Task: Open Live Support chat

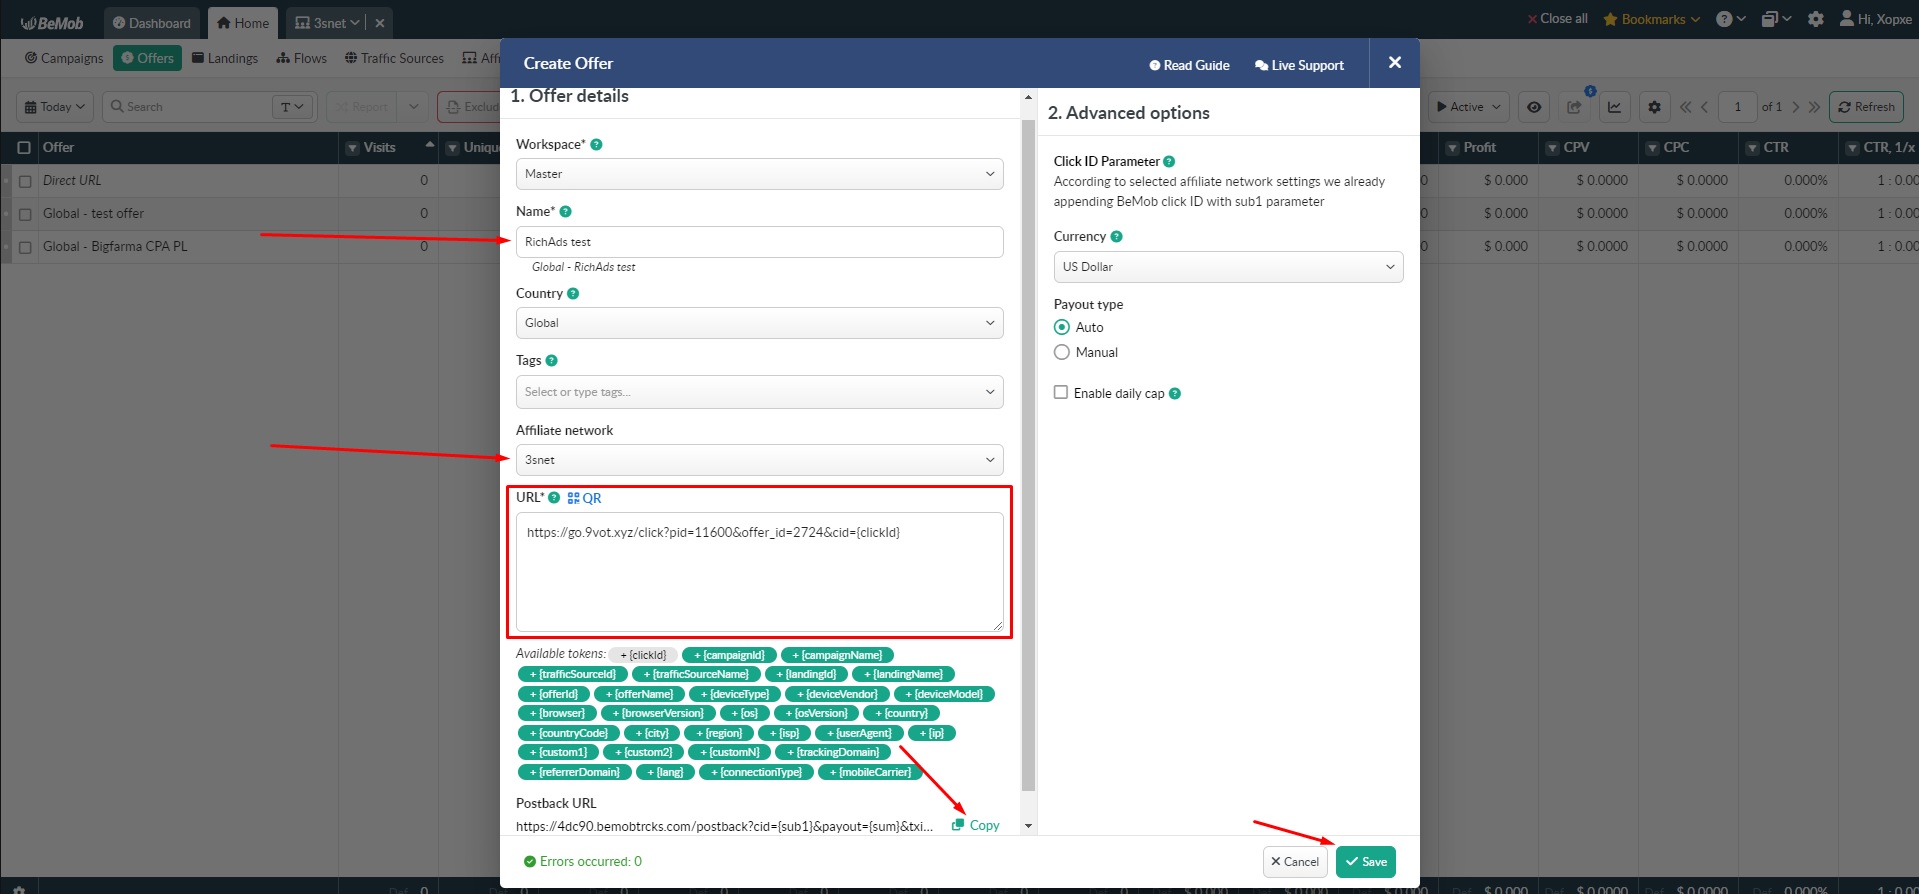Action: [1299, 65]
